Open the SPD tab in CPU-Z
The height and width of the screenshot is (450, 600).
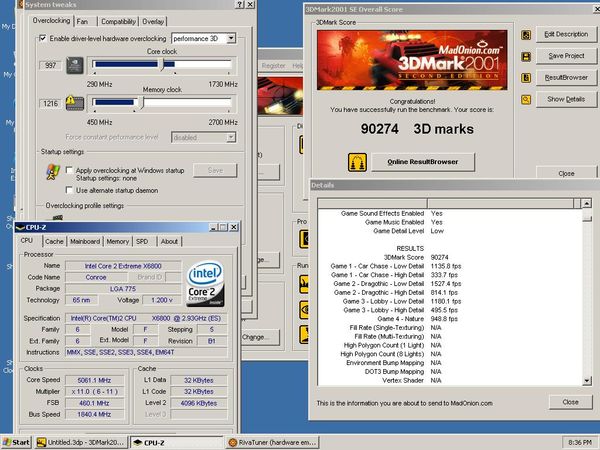pos(142,241)
